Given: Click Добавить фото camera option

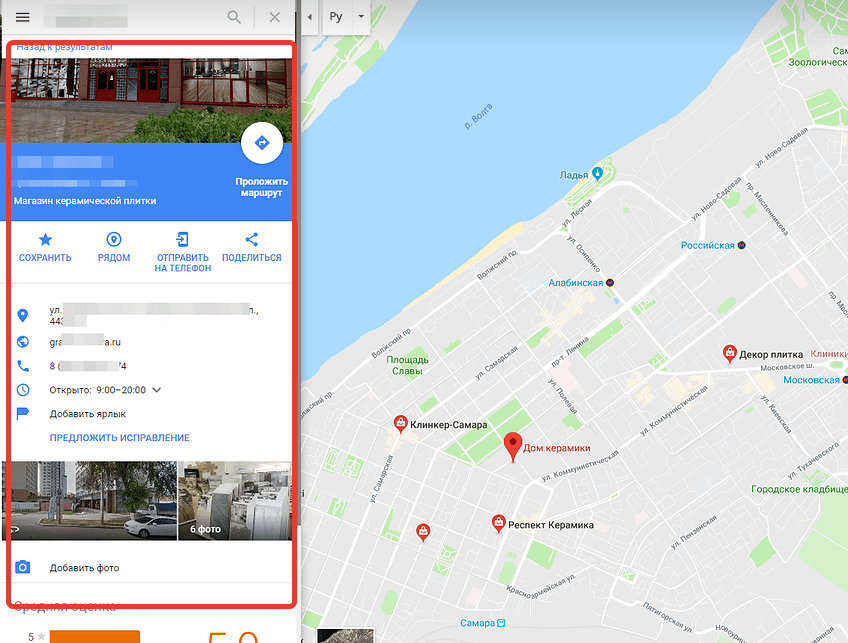Looking at the screenshot, I should click(x=84, y=568).
